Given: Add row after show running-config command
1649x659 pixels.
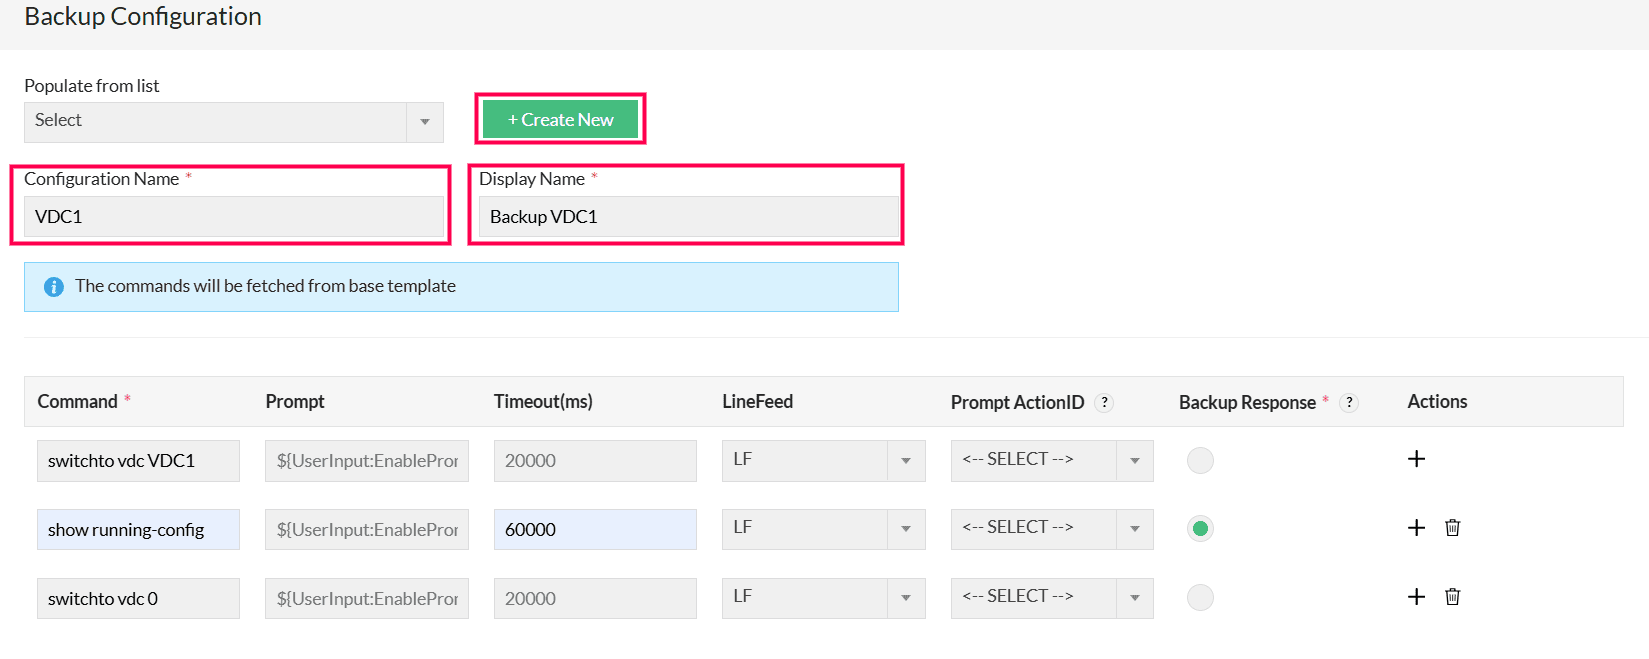Looking at the screenshot, I should tap(1416, 528).
